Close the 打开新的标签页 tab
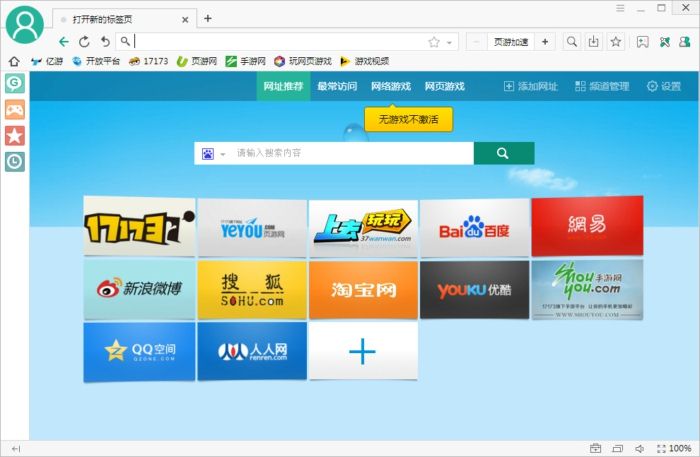 [x=185, y=20]
